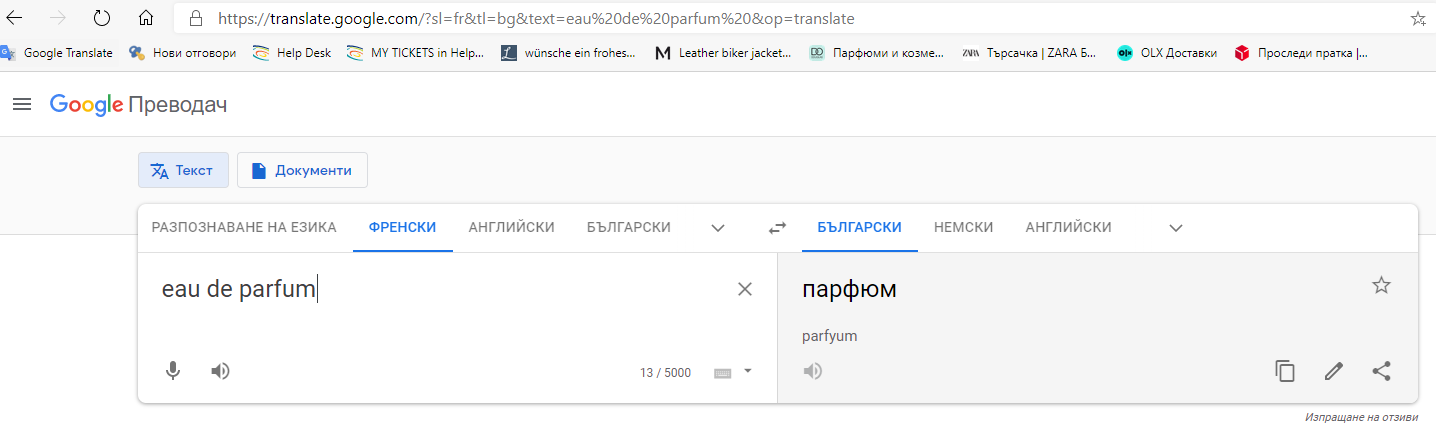Start voice input with microphone icon
This screenshot has height=438, width=1436.
tap(173, 371)
